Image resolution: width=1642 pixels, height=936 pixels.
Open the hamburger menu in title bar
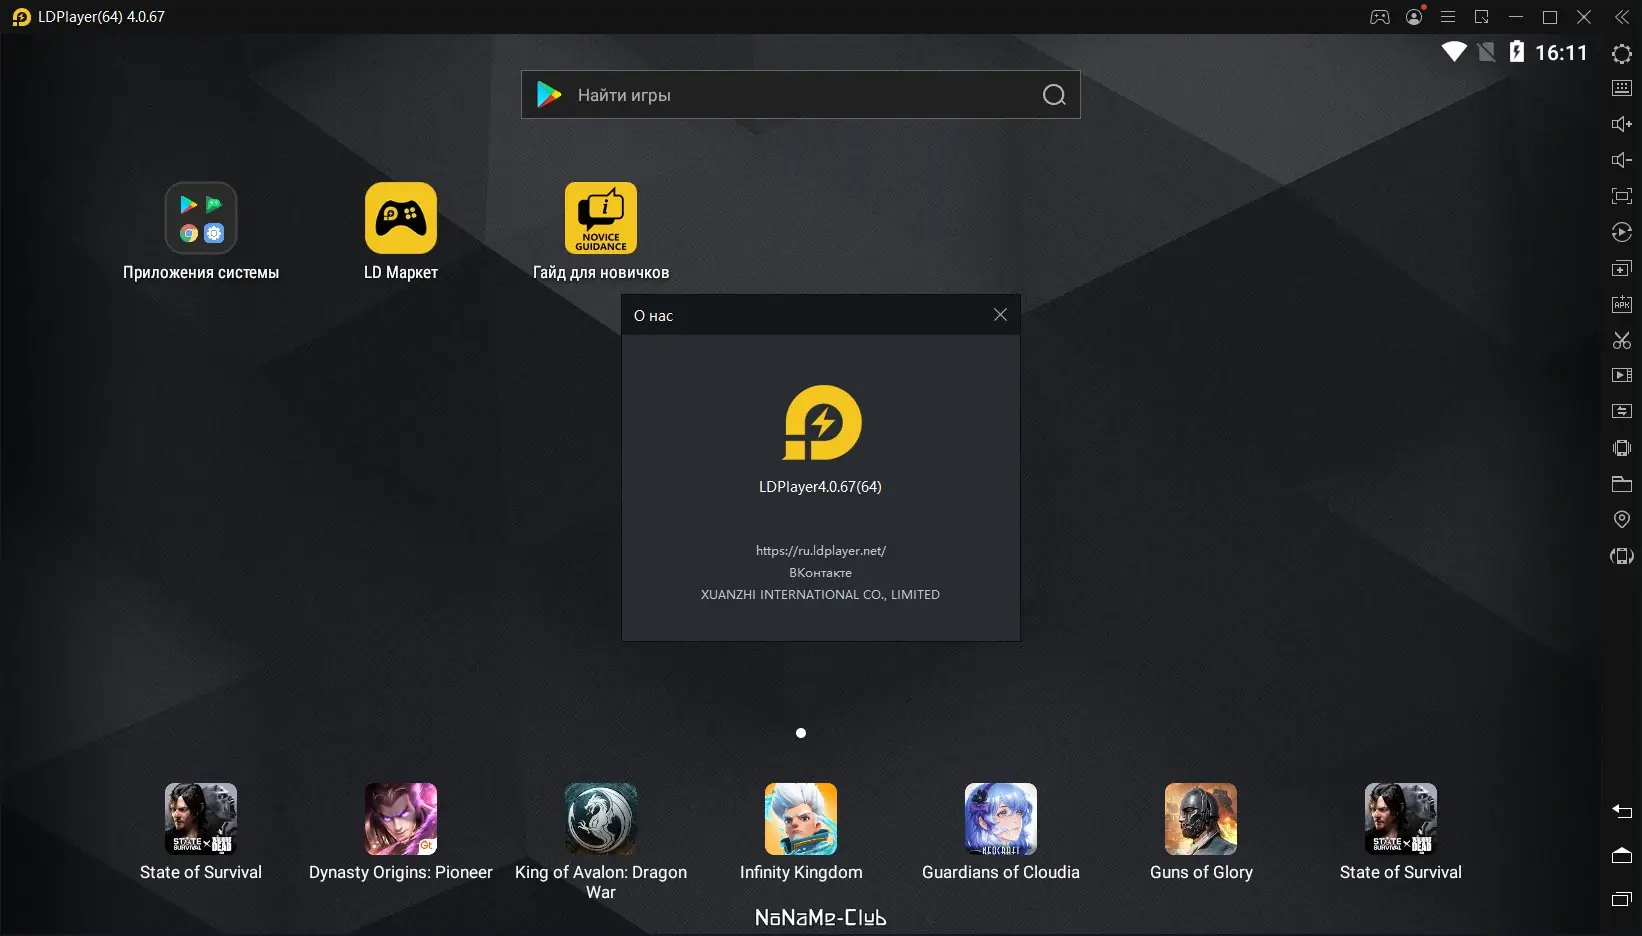pyautogui.click(x=1448, y=17)
